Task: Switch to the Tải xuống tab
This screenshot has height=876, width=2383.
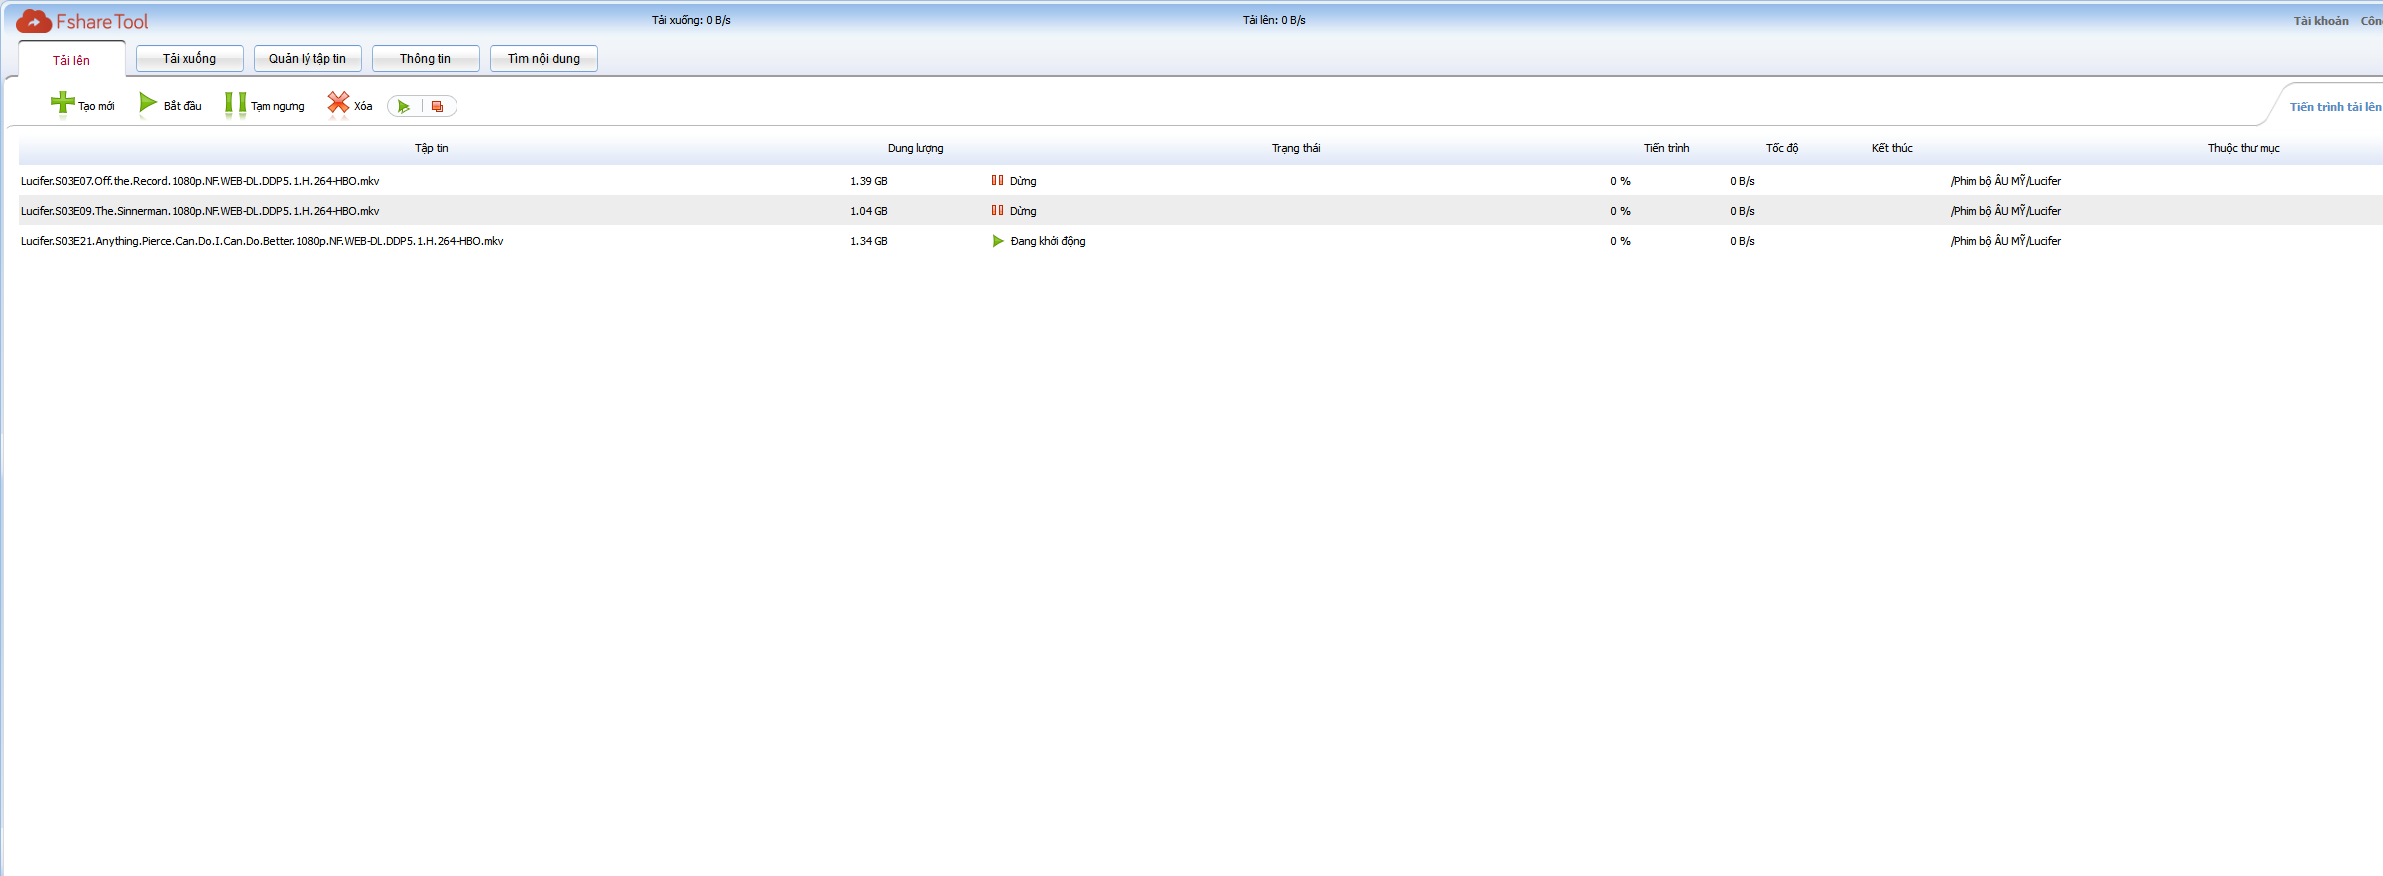Action: coord(189,58)
